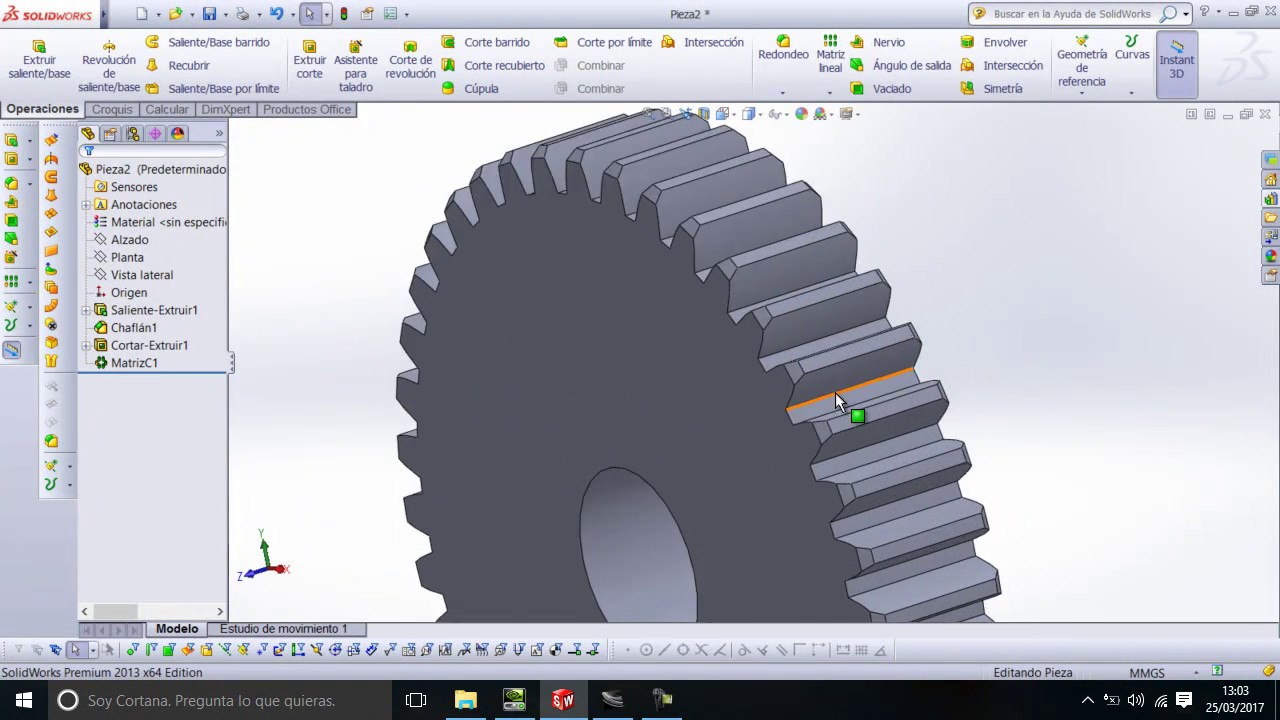Choose Ángulo de salida command

pos(901,65)
